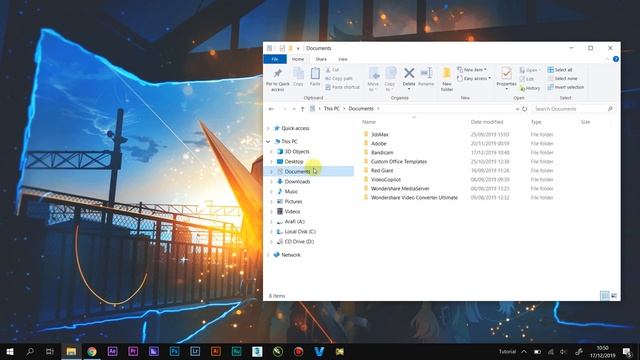This screenshot has height=360, width=640.
Task: Click Paste shortcut in ribbon
Action: (342, 87)
